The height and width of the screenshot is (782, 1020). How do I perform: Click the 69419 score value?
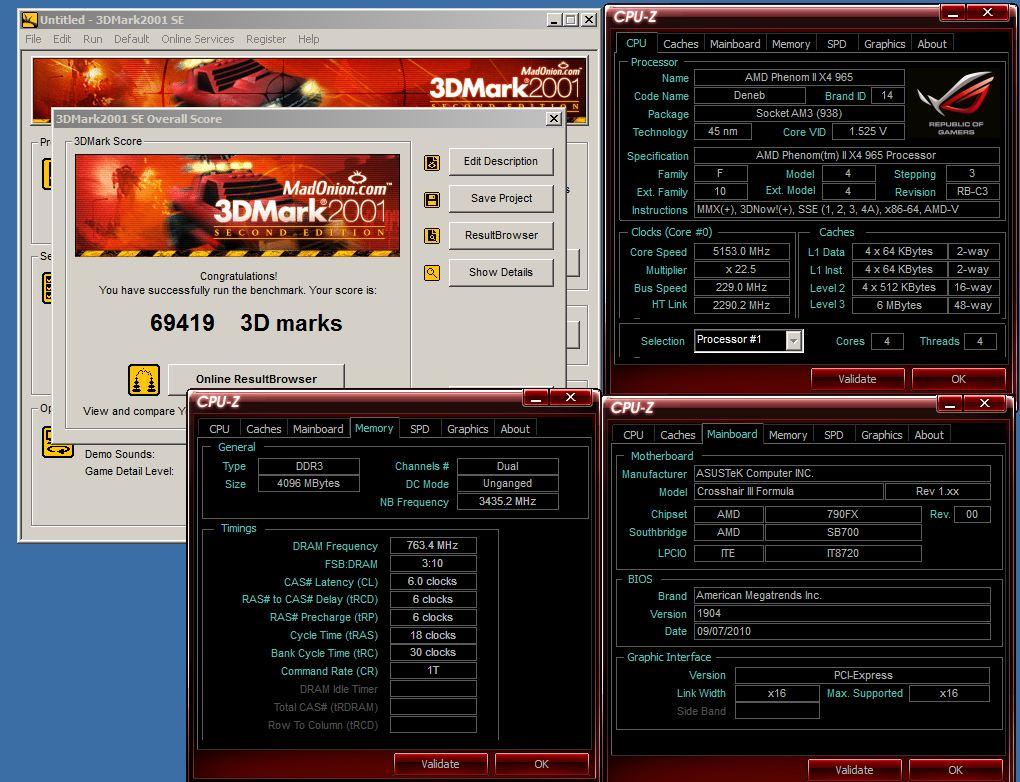(182, 323)
